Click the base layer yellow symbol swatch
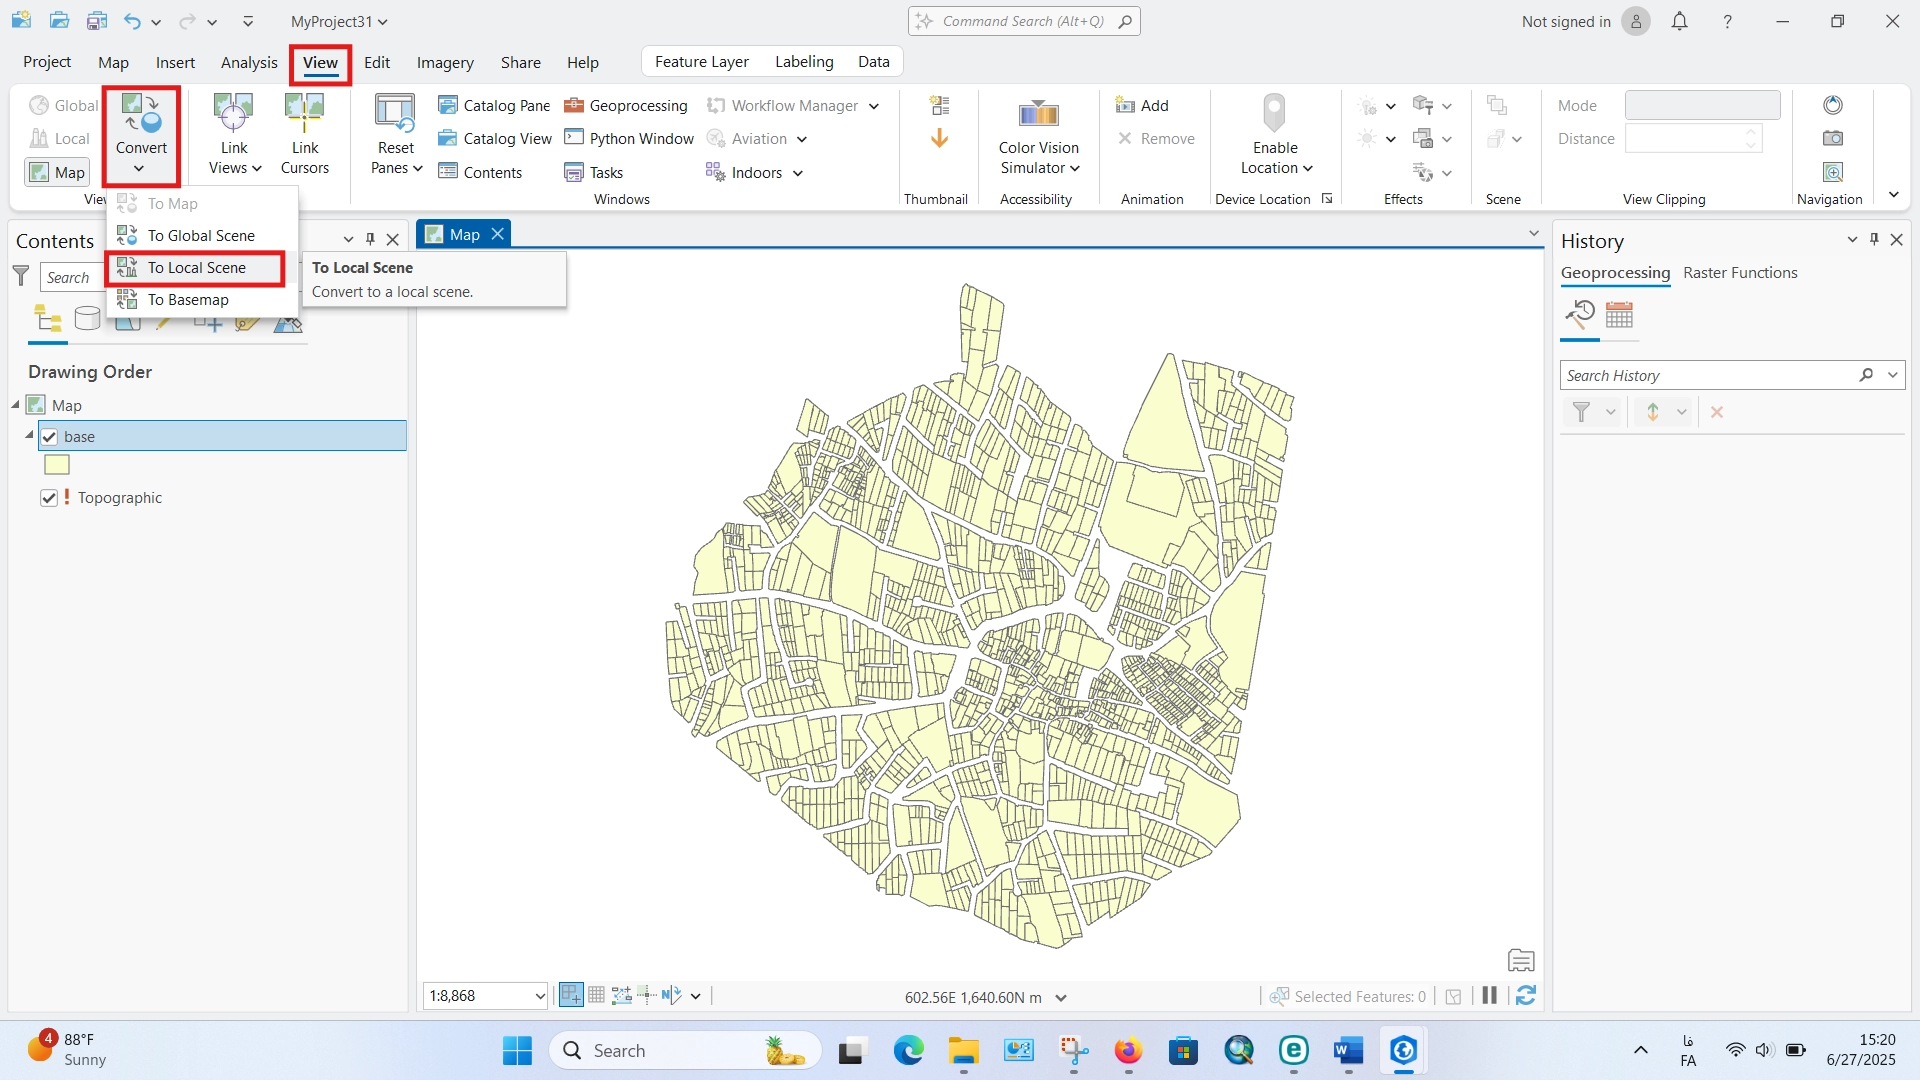 57,465
